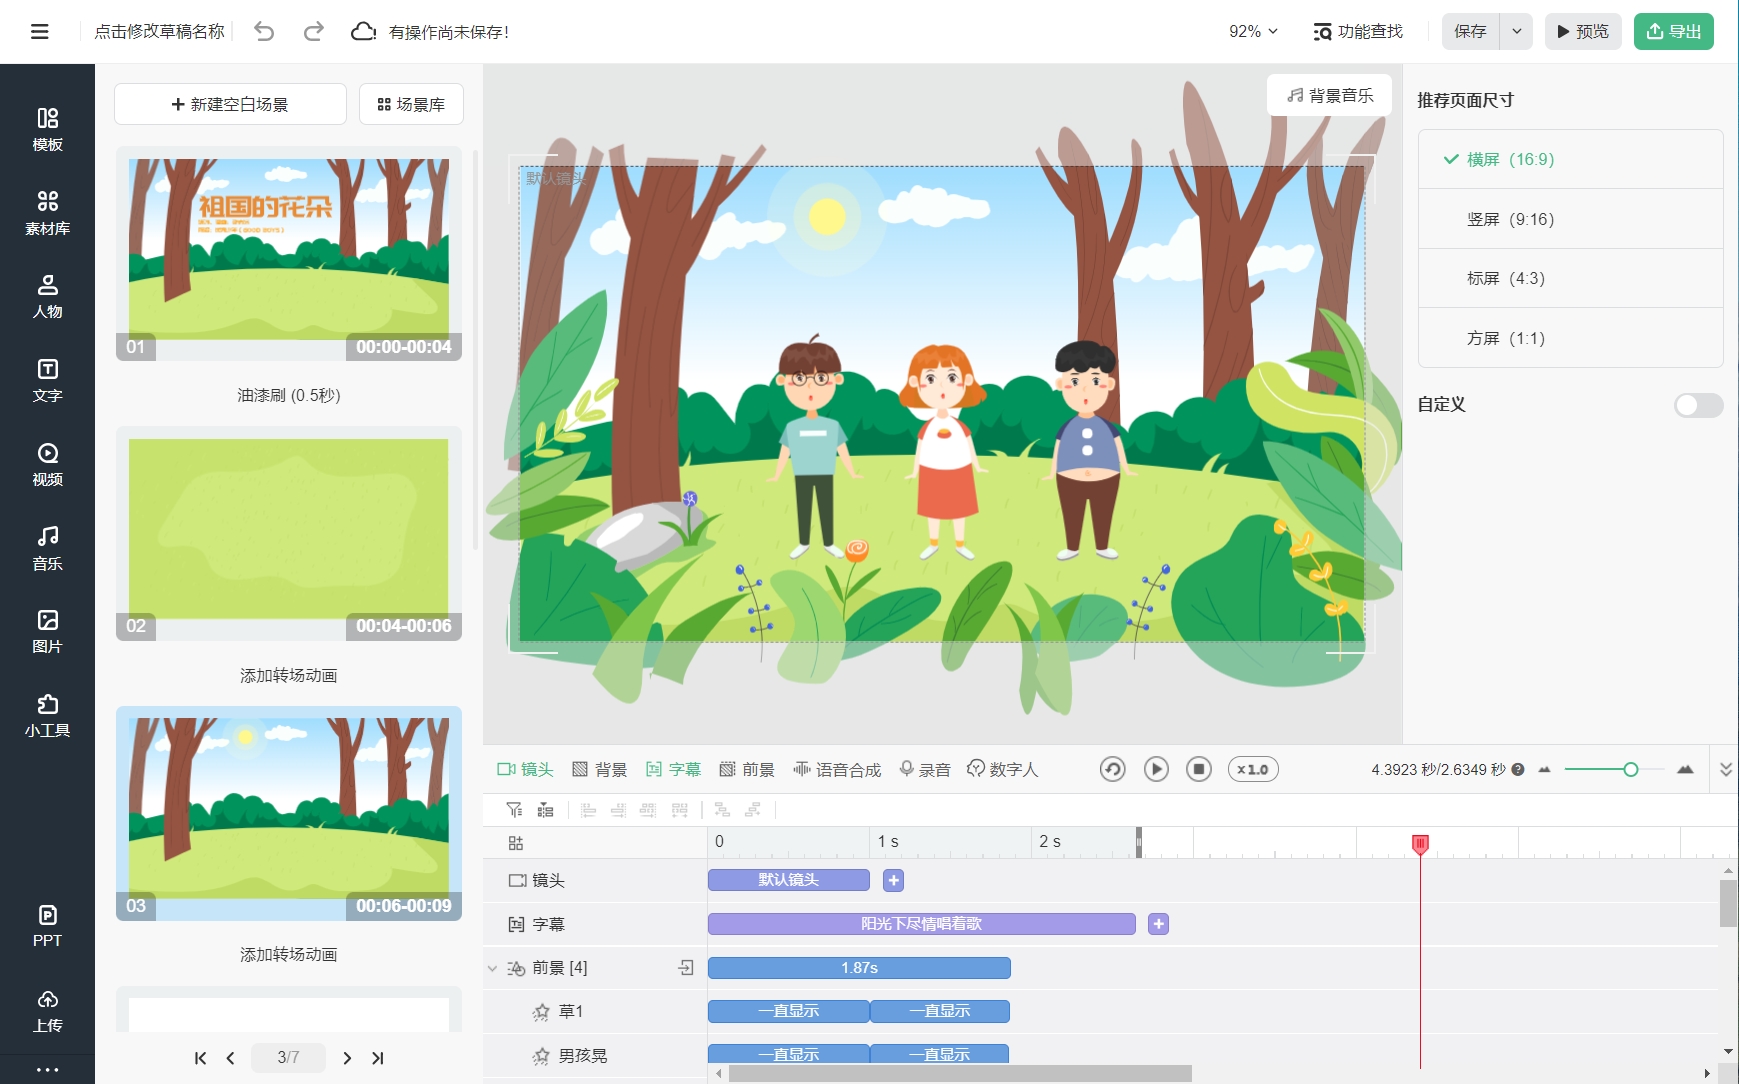
Task: Open the x1.0 playback speed selector
Action: coord(1253,769)
